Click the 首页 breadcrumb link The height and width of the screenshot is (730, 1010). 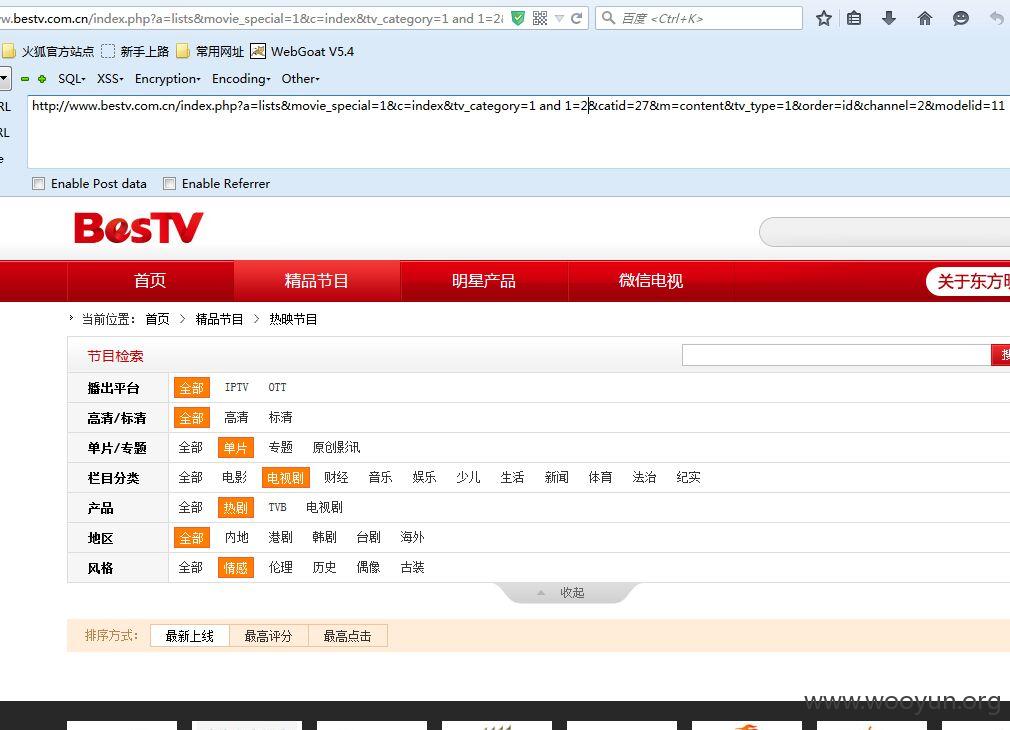click(x=157, y=319)
